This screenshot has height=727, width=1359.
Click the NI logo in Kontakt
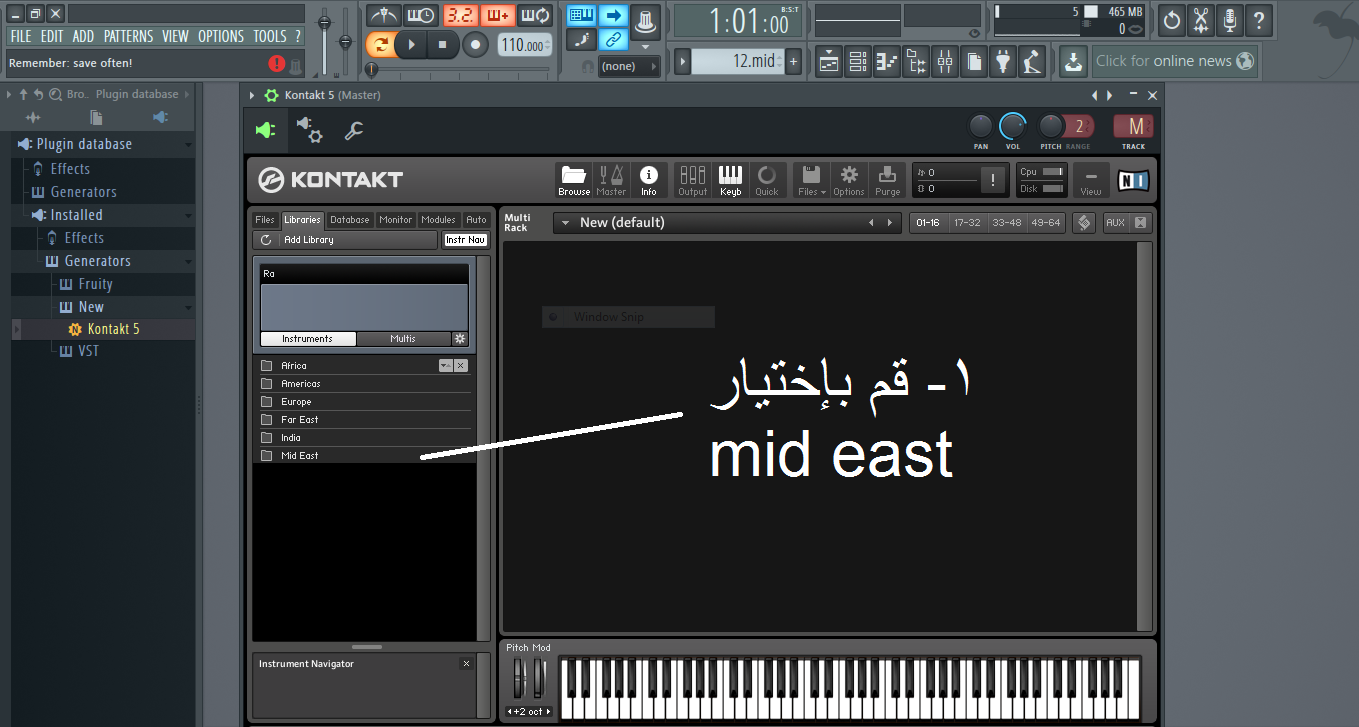click(x=1133, y=180)
